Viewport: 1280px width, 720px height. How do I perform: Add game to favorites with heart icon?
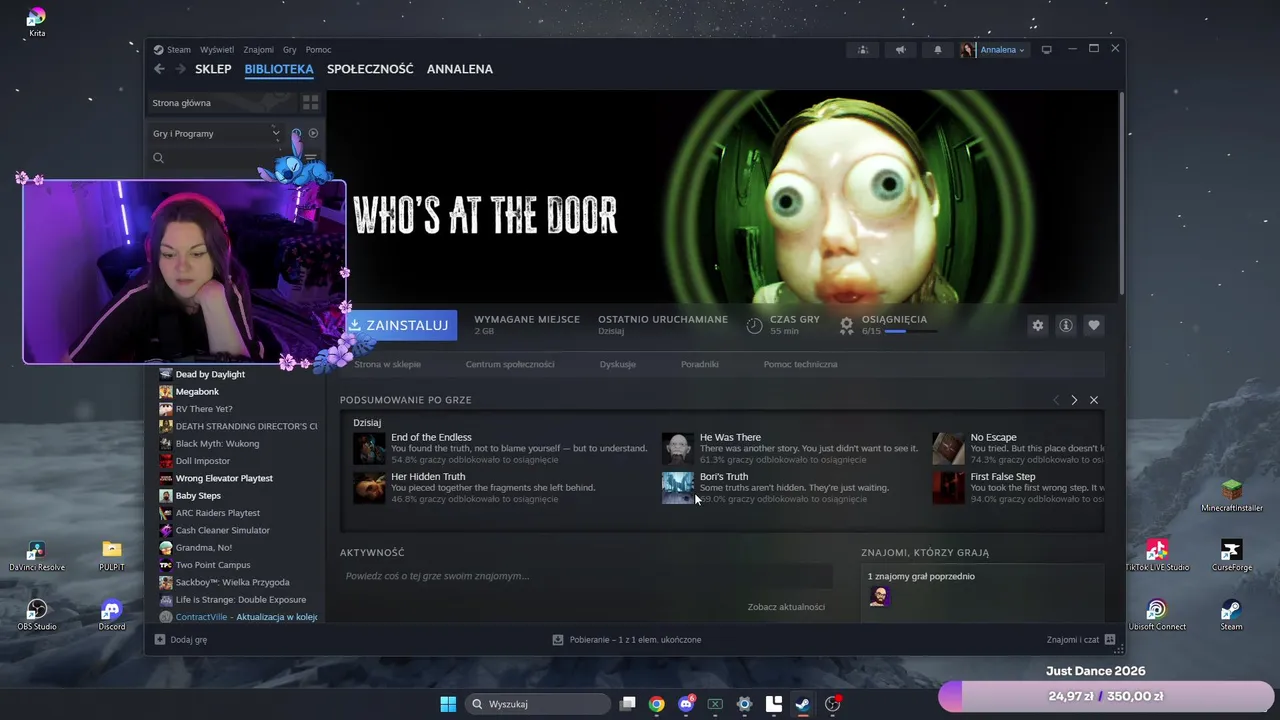click(x=1094, y=325)
